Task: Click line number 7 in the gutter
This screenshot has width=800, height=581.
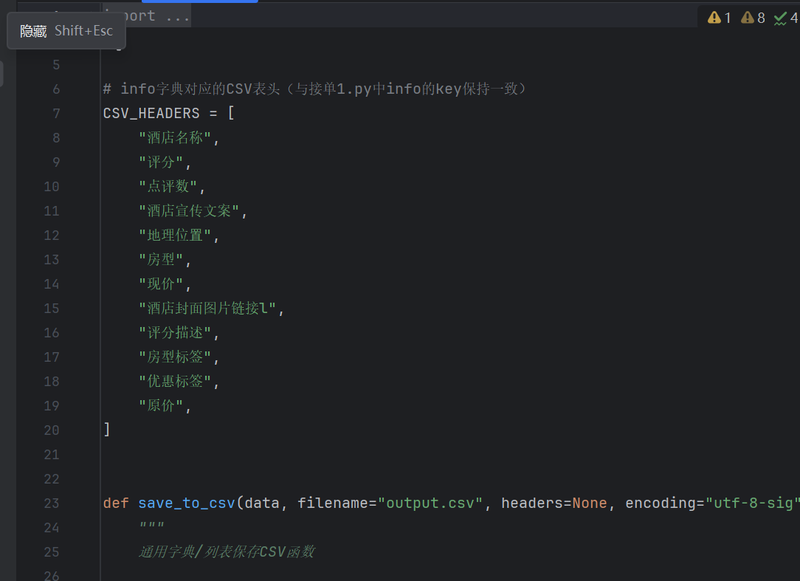Action: (56, 113)
